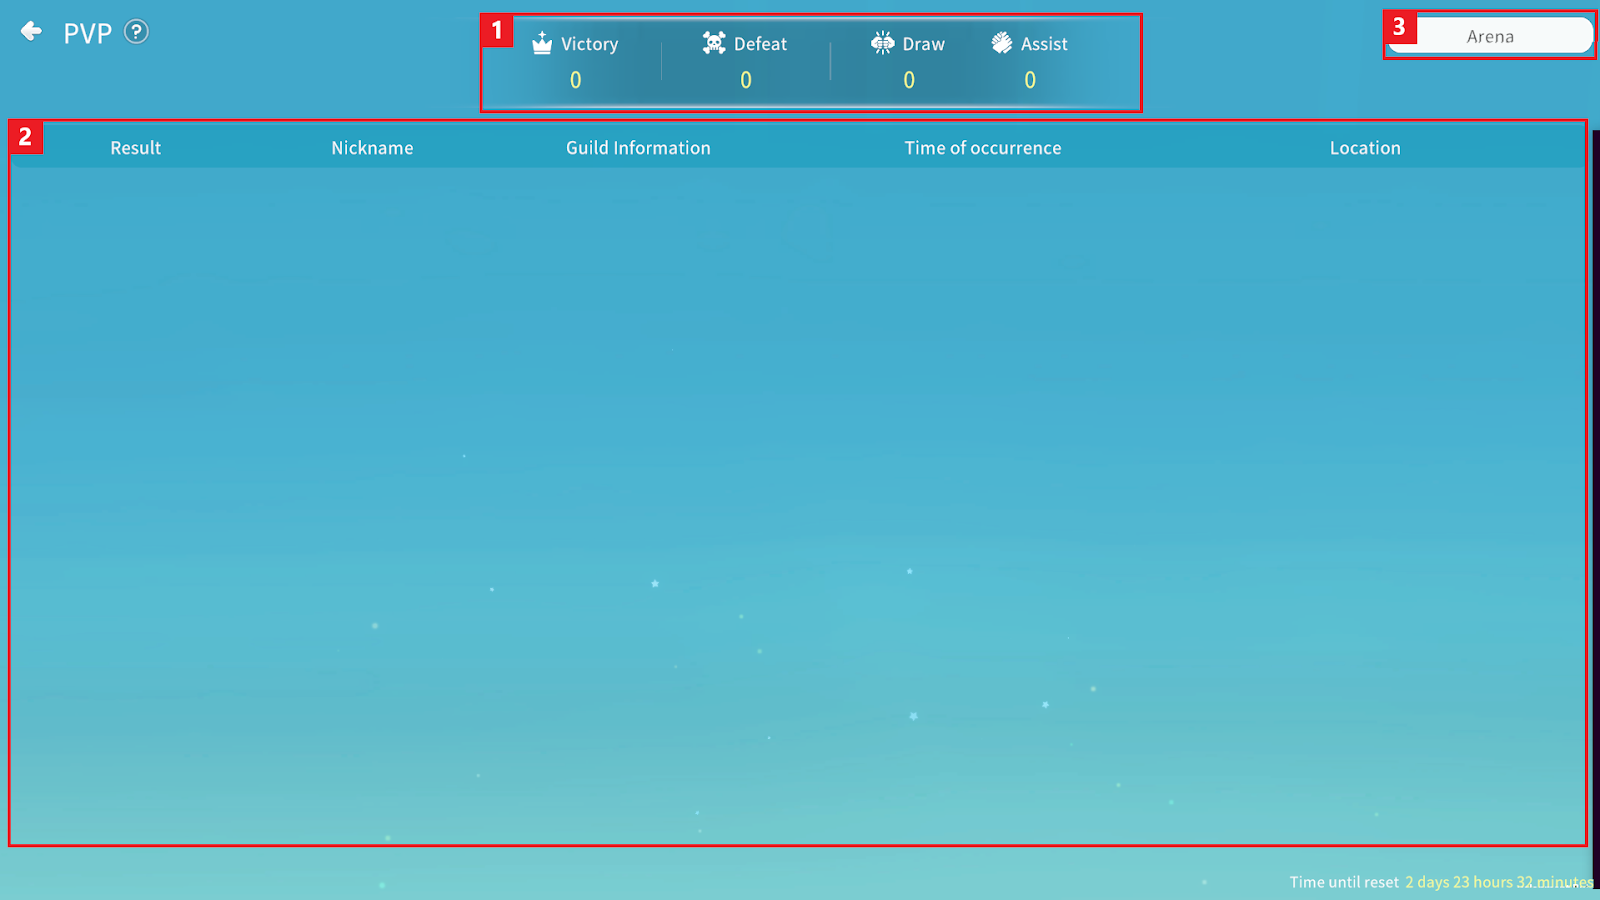
Task: Click the Victory crown icon
Action: coord(542,43)
